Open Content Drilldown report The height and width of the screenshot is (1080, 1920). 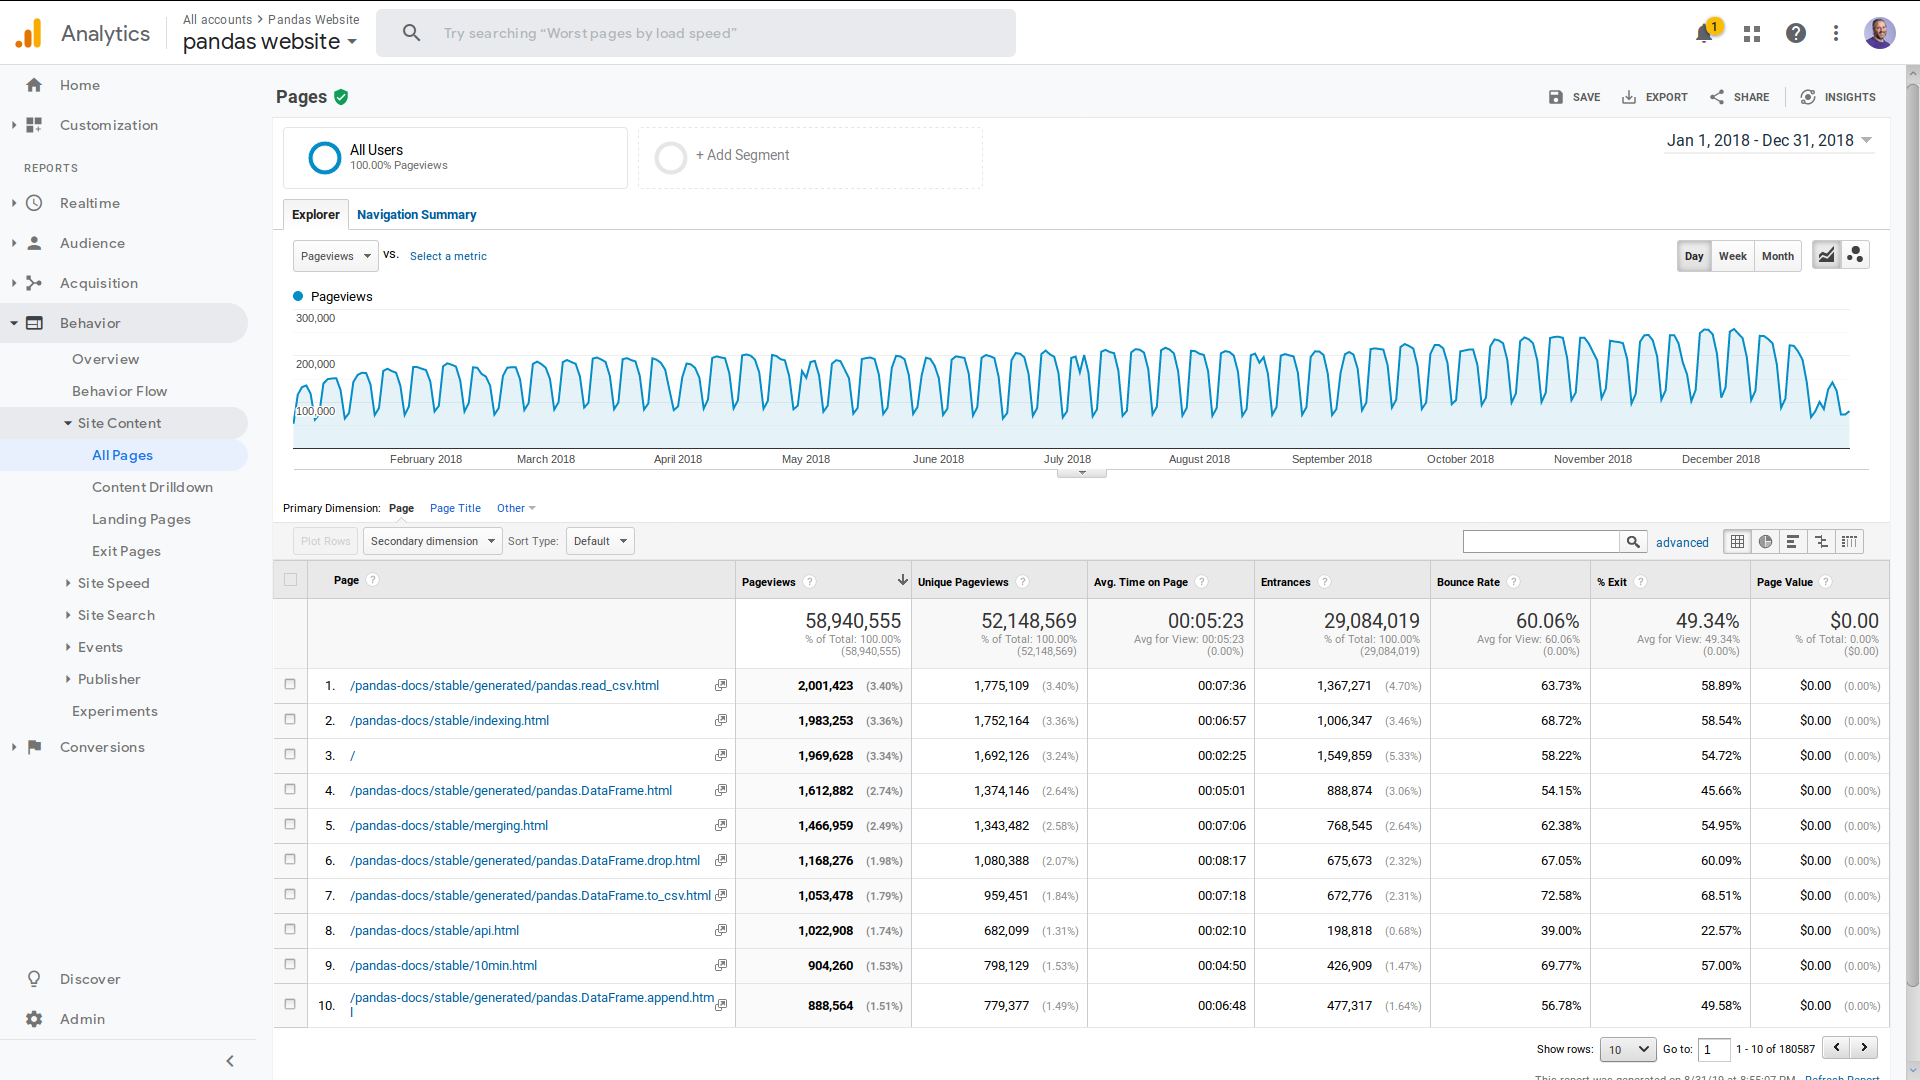coord(152,487)
